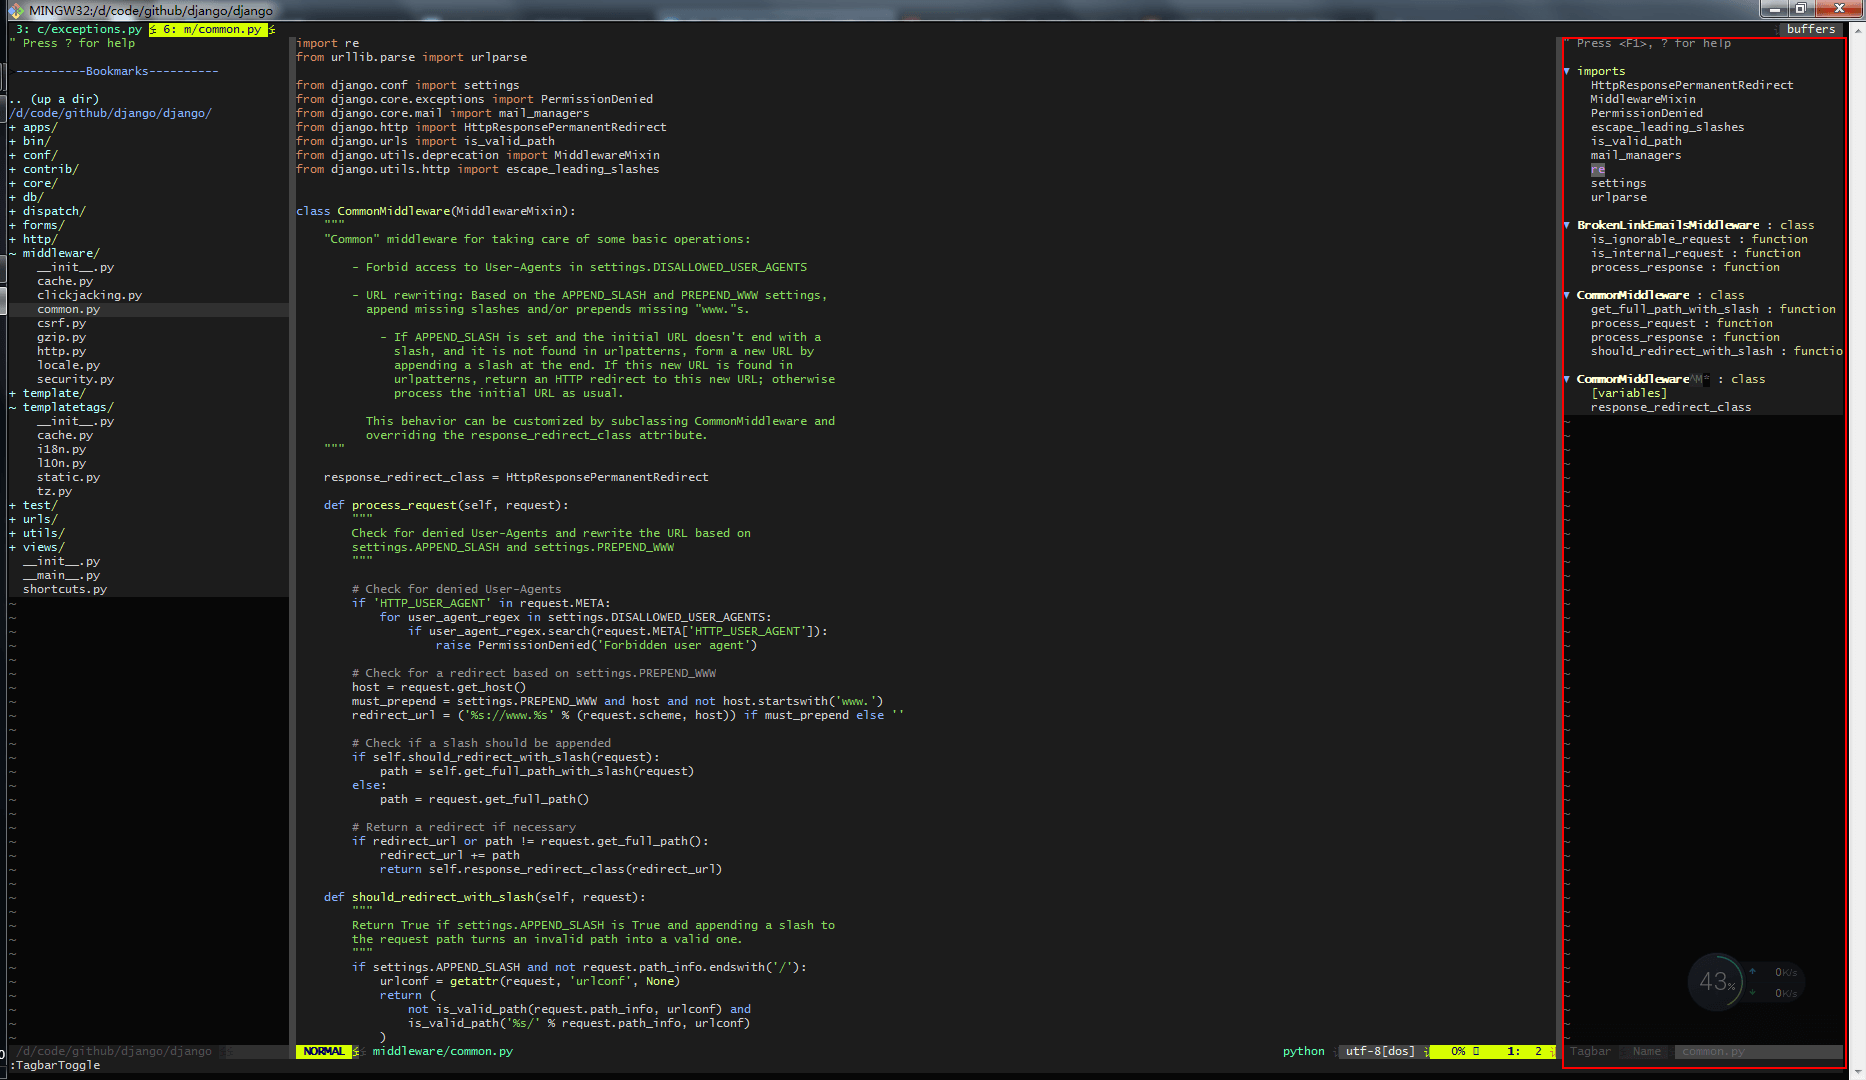Jump to process_request function tag
This screenshot has width=1866, height=1080.
click(1681, 323)
